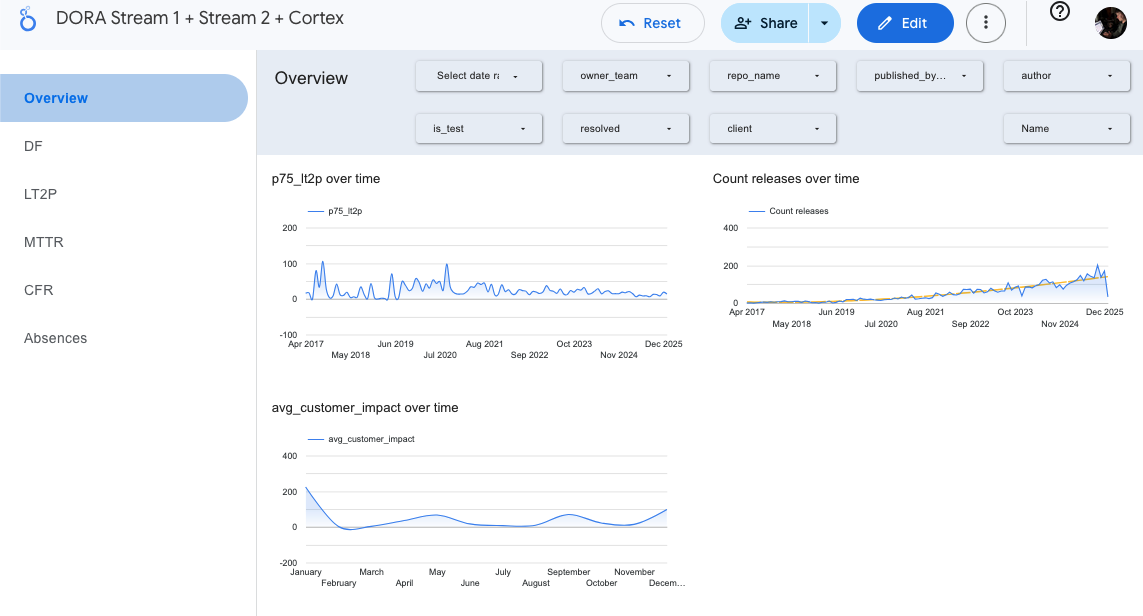Open your account profile avatar
The image size is (1143, 616).
click(1110, 22)
